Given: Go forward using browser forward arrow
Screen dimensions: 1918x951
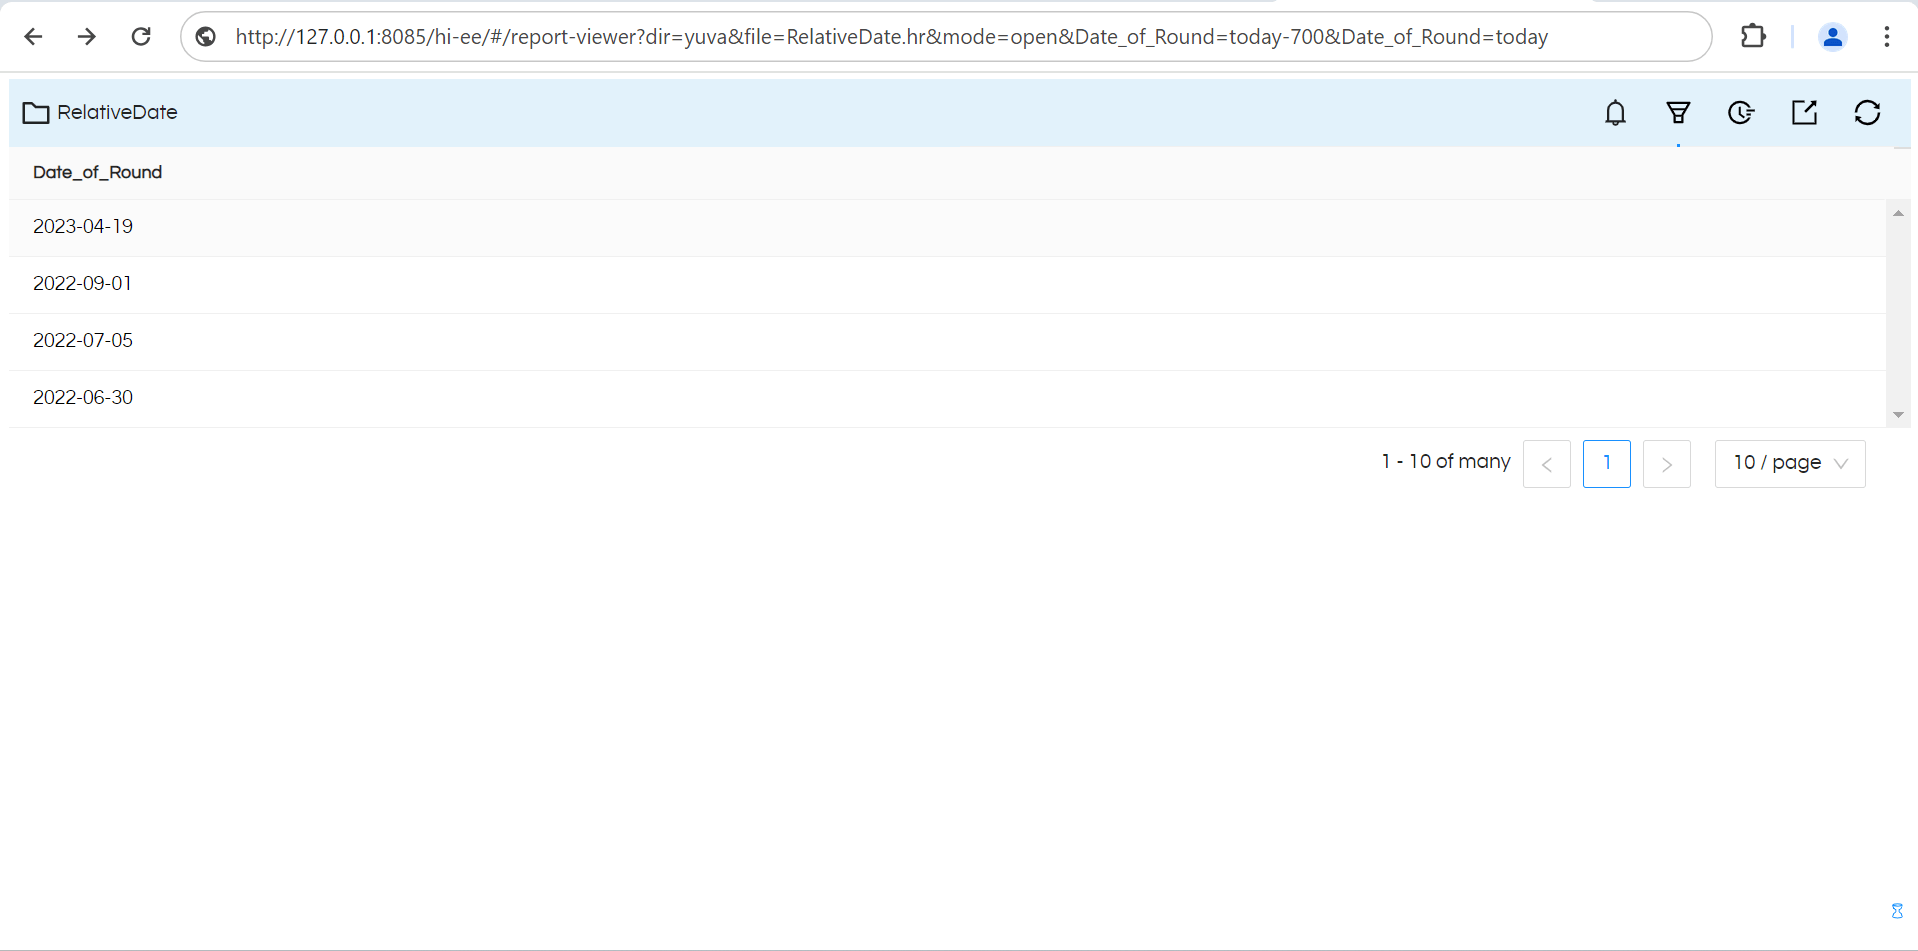Looking at the screenshot, I should coord(87,37).
